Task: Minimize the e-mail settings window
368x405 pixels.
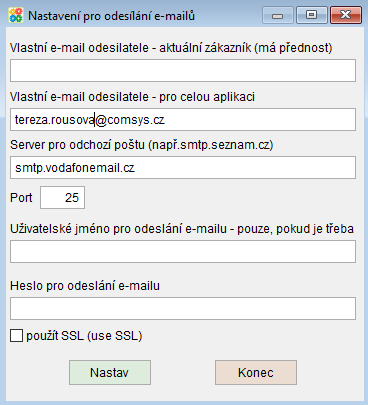Action: click(278, 15)
